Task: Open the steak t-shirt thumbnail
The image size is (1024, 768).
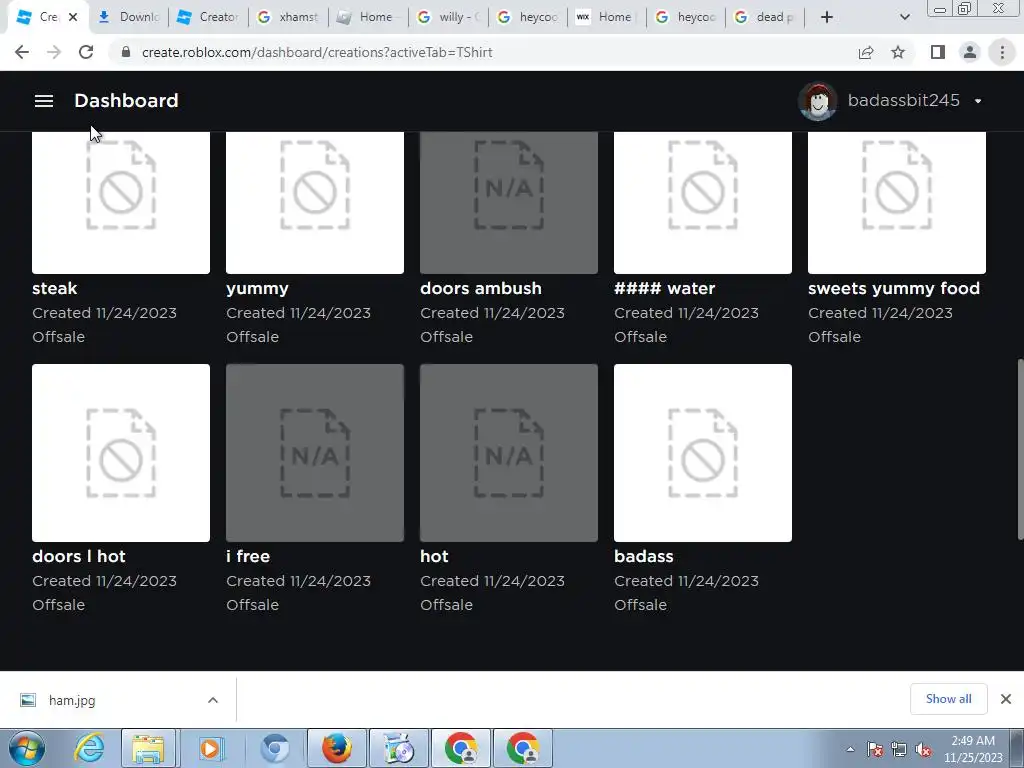Action: (x=121, y=202)
